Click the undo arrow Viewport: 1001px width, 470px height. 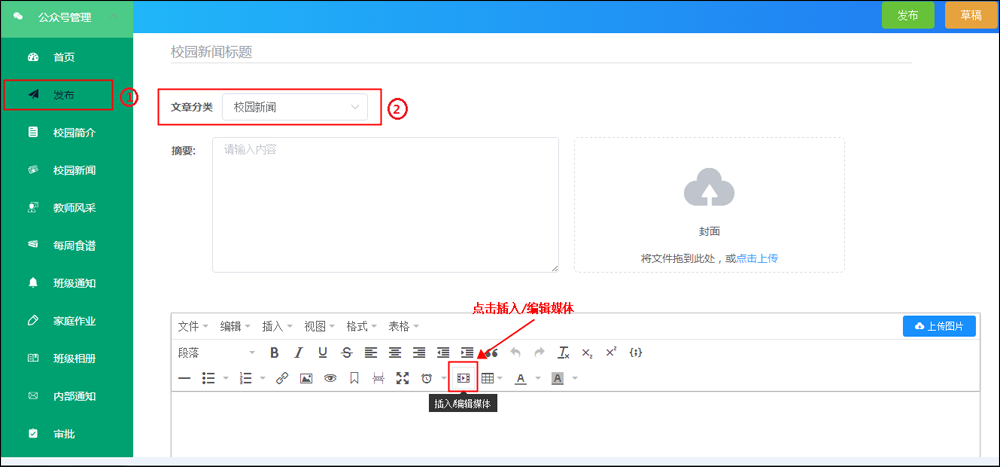[x=516, y=352]
